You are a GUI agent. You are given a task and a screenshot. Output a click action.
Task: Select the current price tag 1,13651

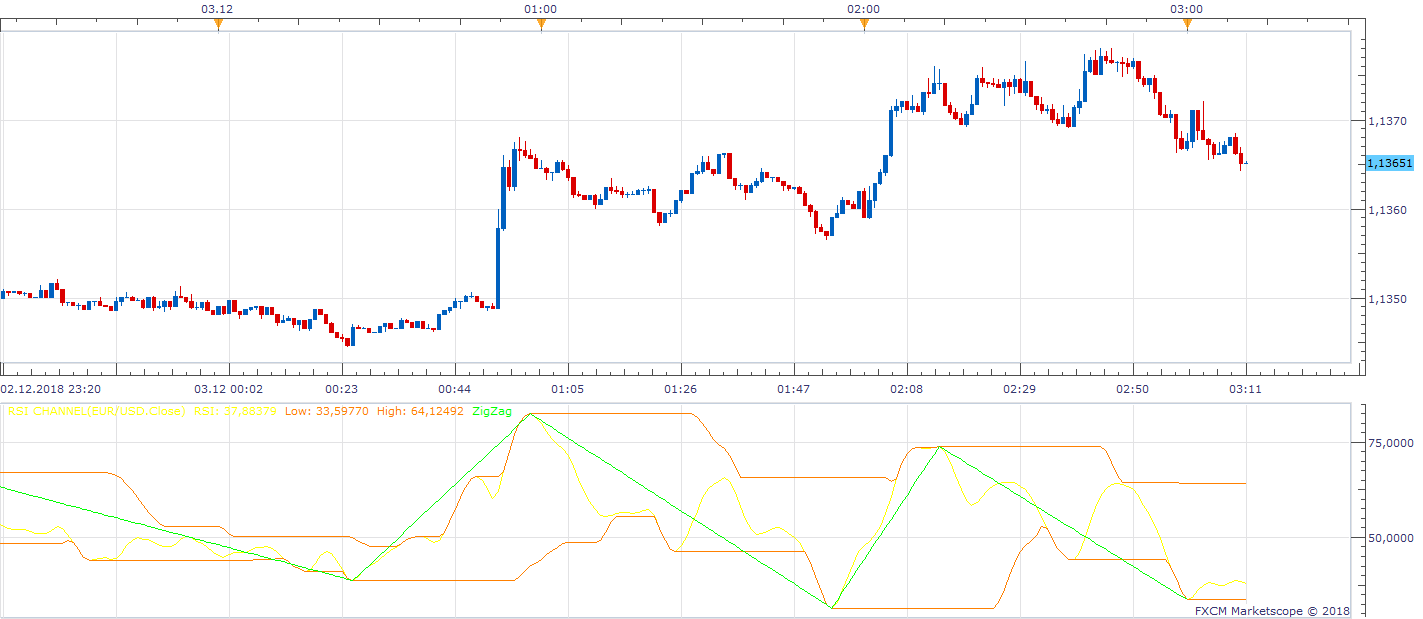(x=1389, y=163)
